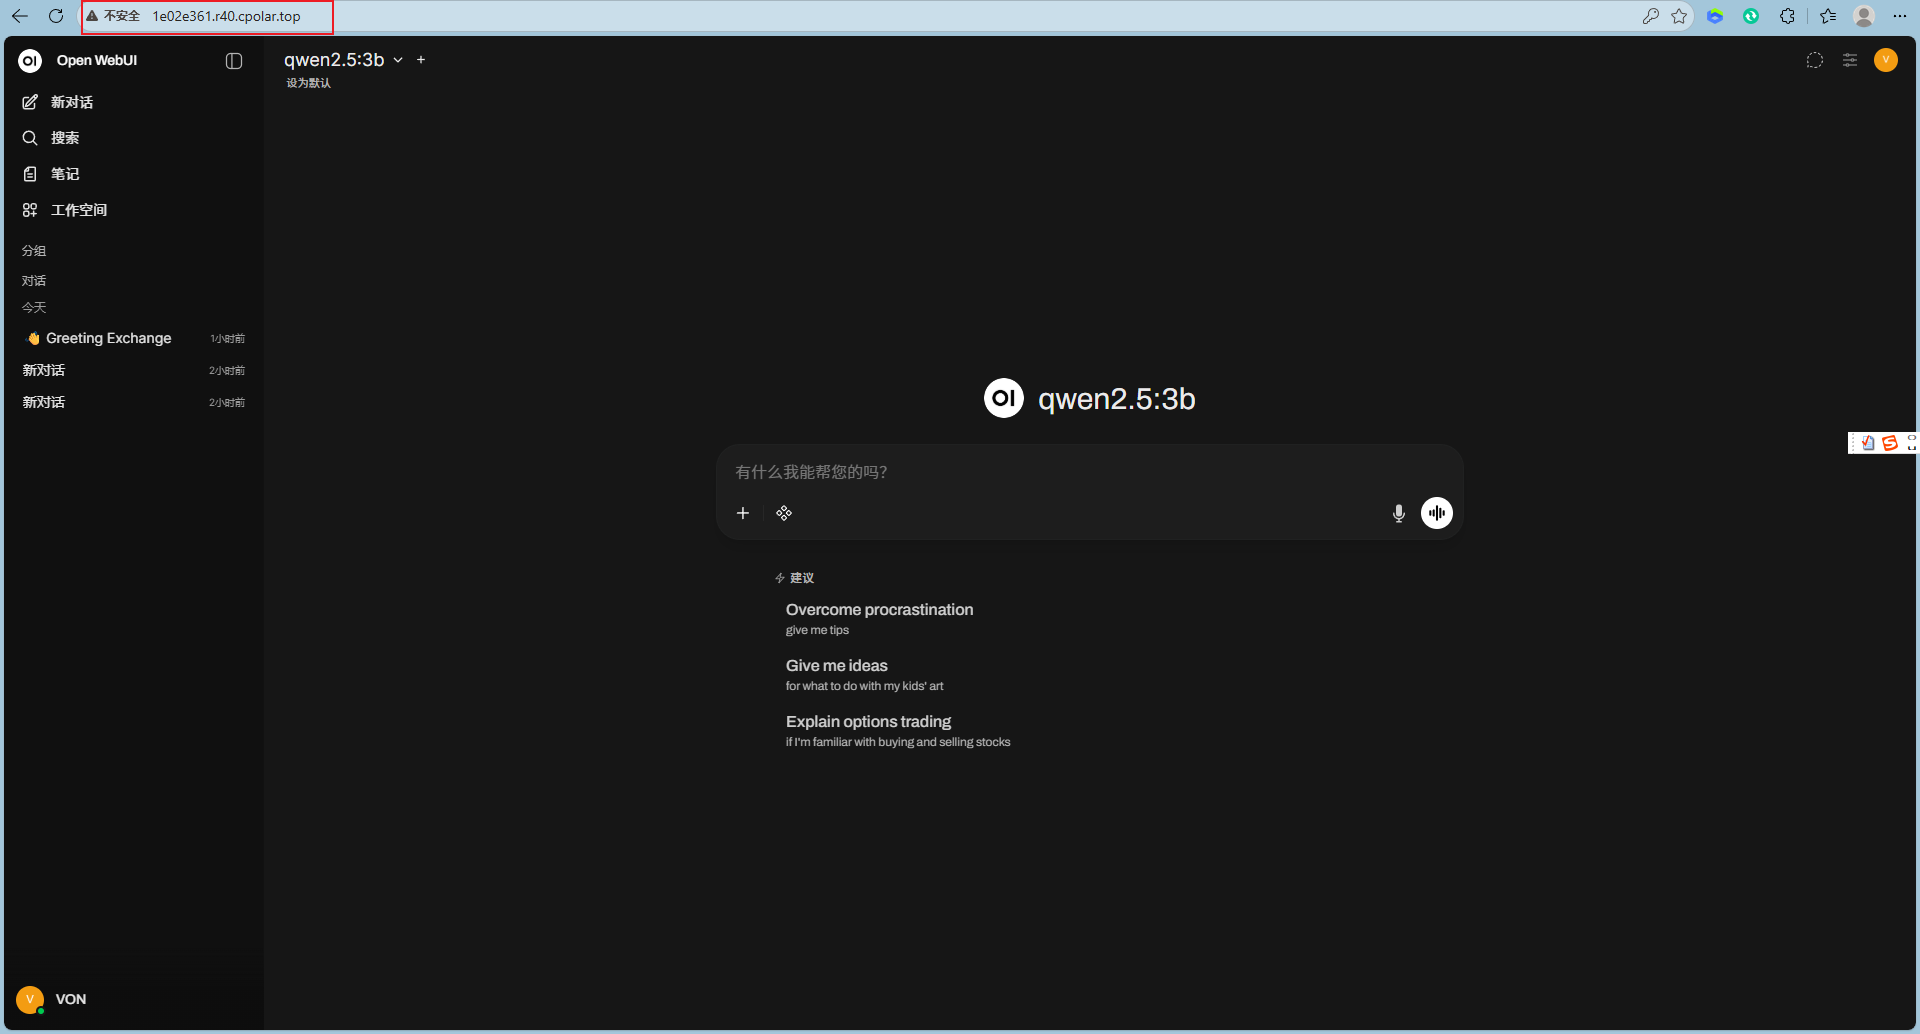Screen dimensions: 1920x1034
Task: Reload the page with refresh icon
Action: coord(56,16)
